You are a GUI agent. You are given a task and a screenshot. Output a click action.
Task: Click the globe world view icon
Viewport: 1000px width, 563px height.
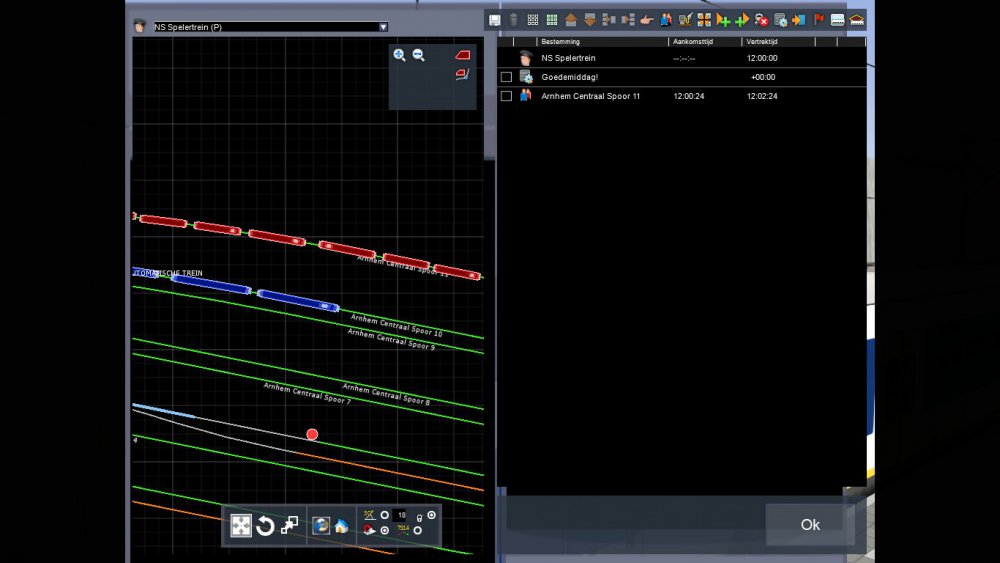(321, 526)
